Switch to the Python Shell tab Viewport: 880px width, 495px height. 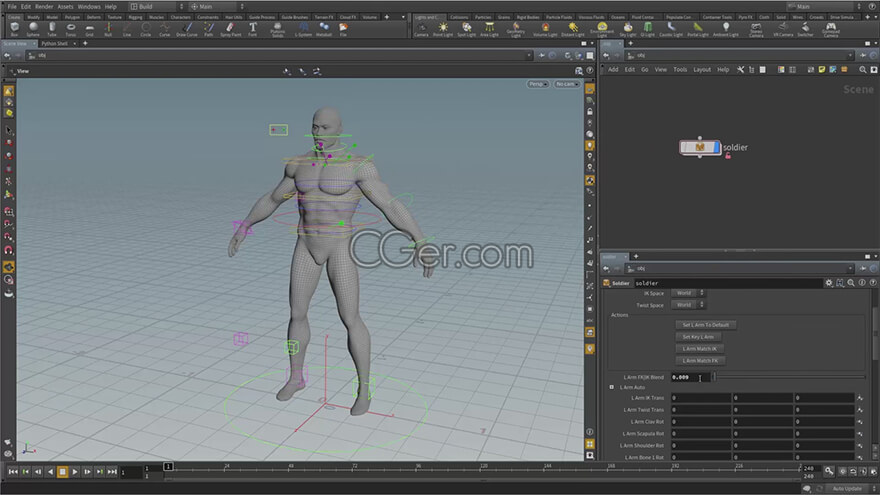pos(54,43)
